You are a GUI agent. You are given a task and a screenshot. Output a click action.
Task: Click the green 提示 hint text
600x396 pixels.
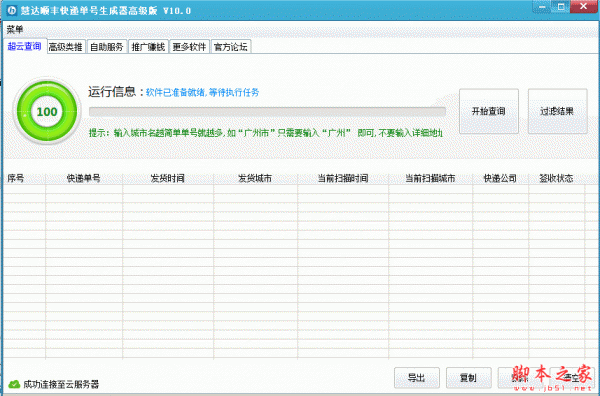[266, 133]
